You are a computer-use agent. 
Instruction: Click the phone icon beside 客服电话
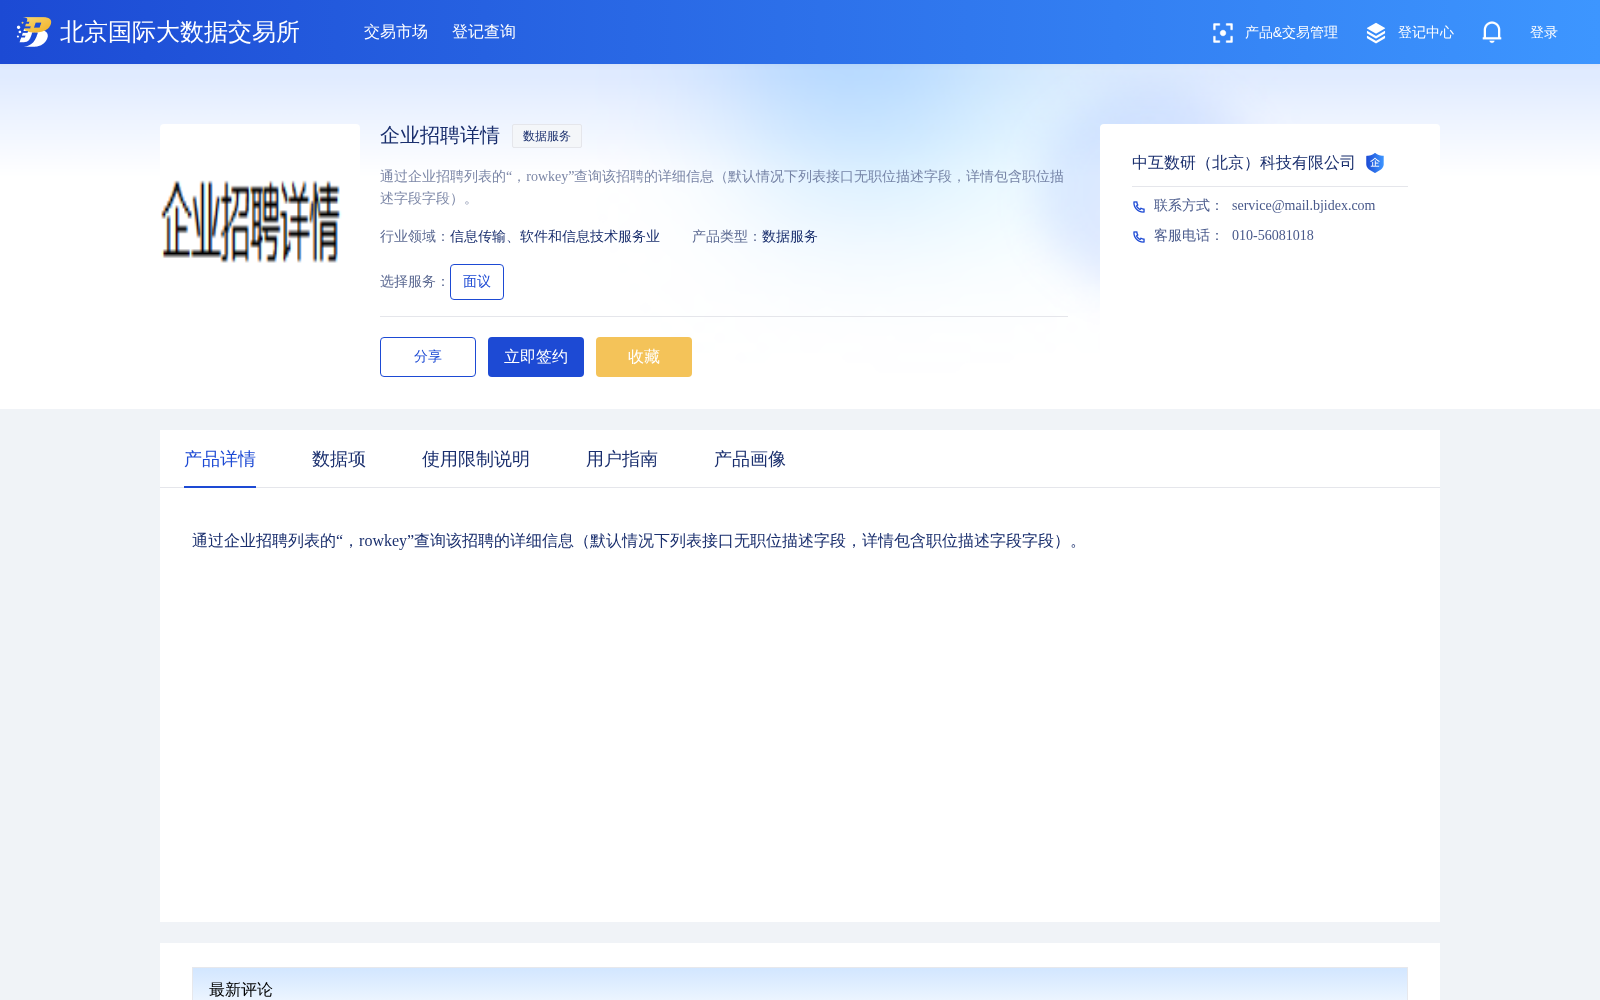[x=1139, y=237]
